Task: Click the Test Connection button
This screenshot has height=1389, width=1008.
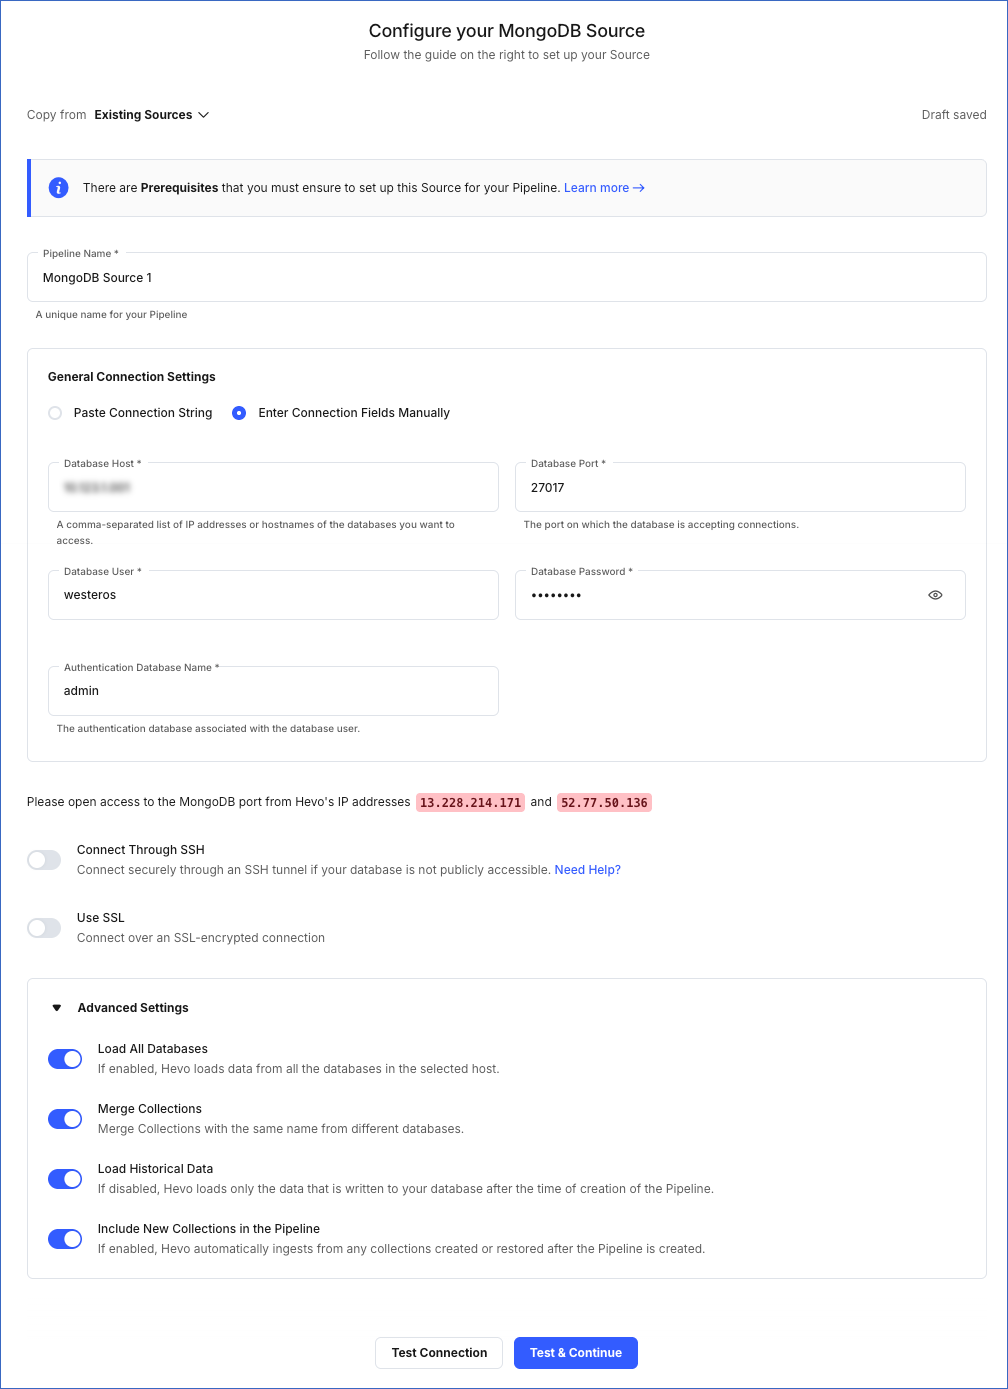Action: click(438, 1352)
